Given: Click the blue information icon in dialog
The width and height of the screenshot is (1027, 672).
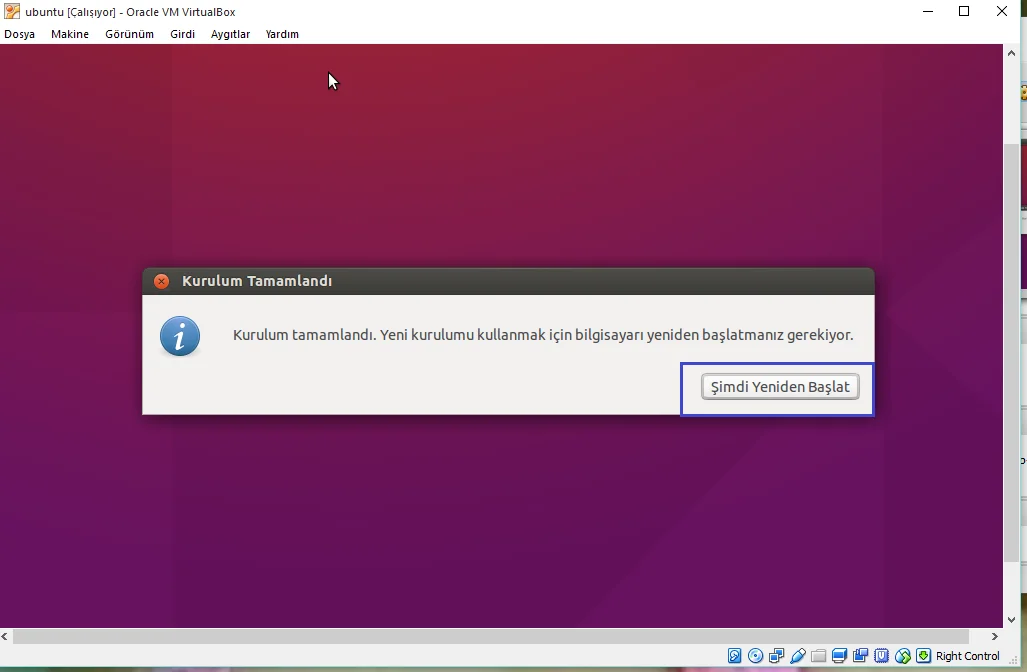Looking at the screenshot, I should point(180,338).
